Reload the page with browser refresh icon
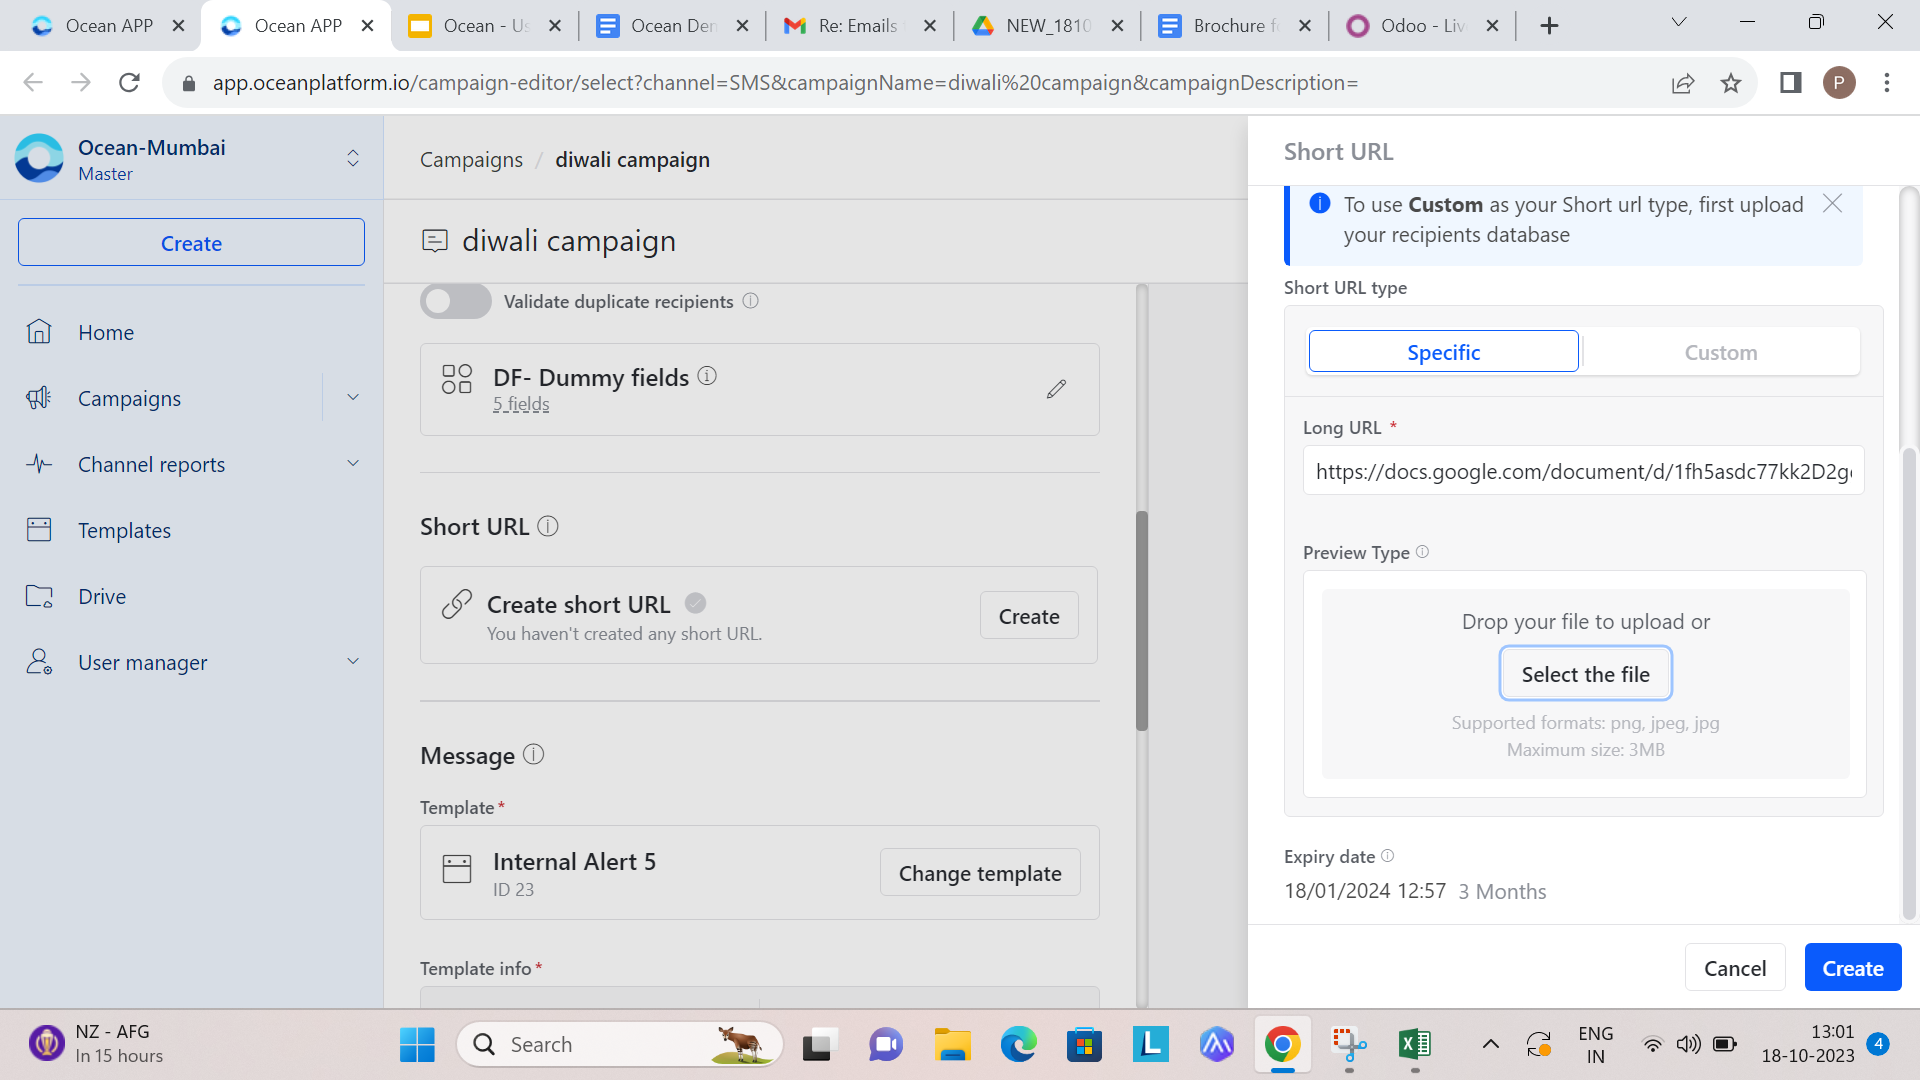The height and width of the screenshot is (1080, 1920). [x=129, y=83]
